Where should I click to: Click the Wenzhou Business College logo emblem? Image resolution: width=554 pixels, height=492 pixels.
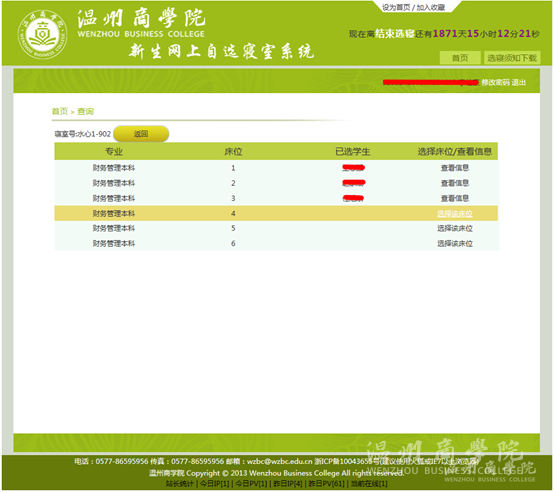pos(42,34)
